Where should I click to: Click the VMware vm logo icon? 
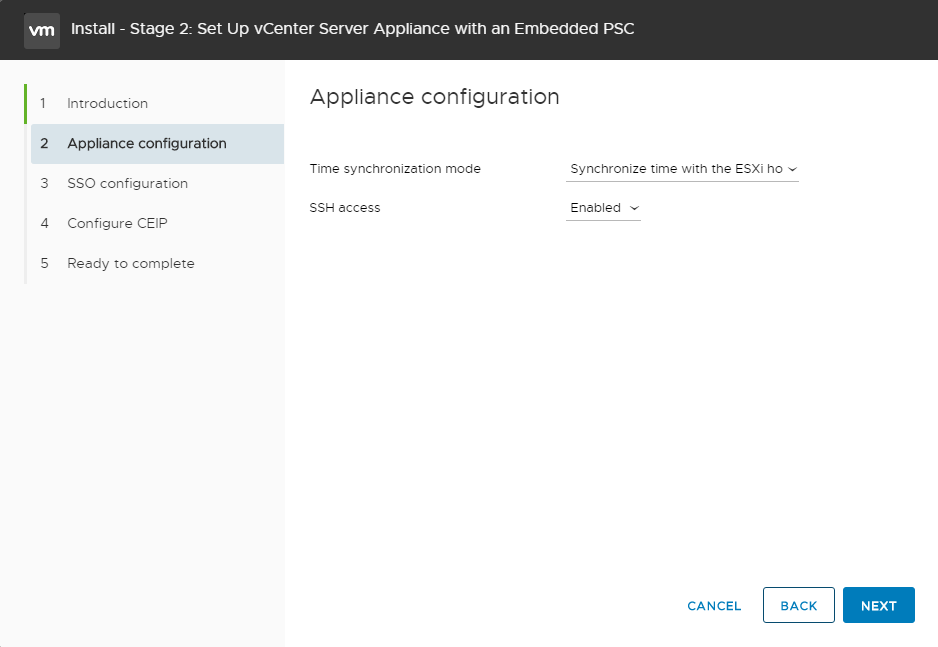[41, 29]
